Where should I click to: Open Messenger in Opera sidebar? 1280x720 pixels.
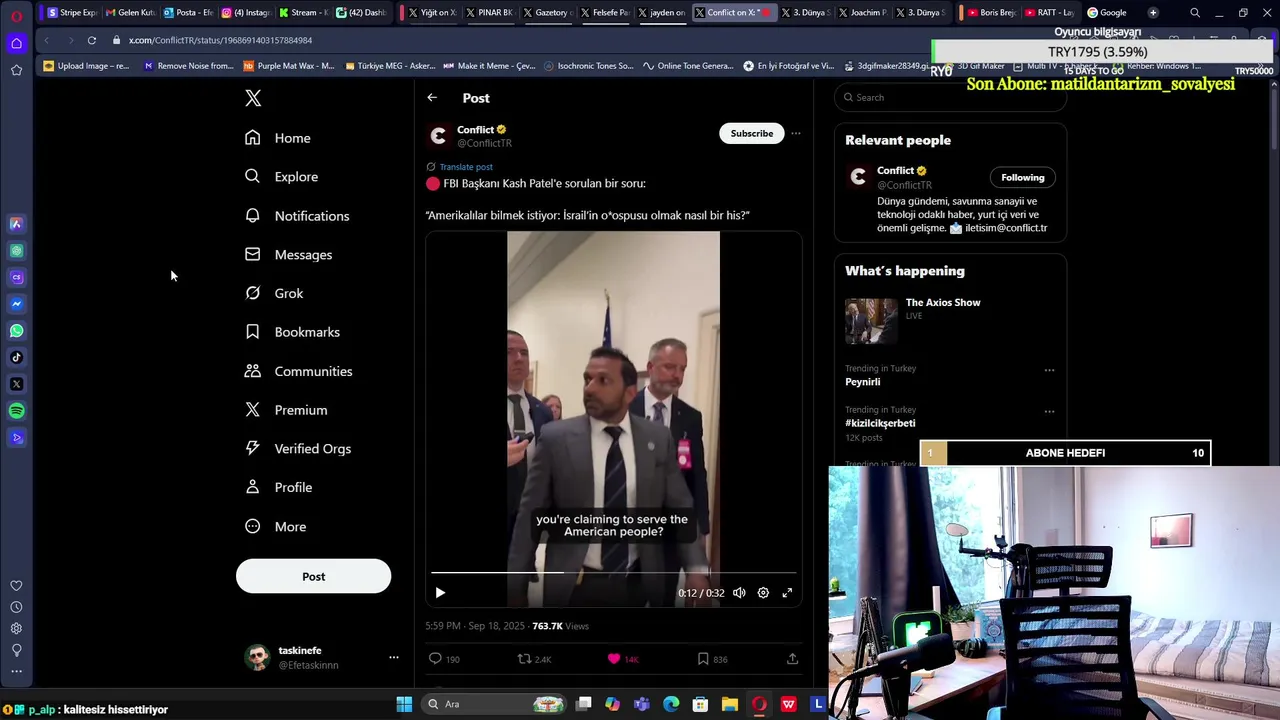pos(16,304)
